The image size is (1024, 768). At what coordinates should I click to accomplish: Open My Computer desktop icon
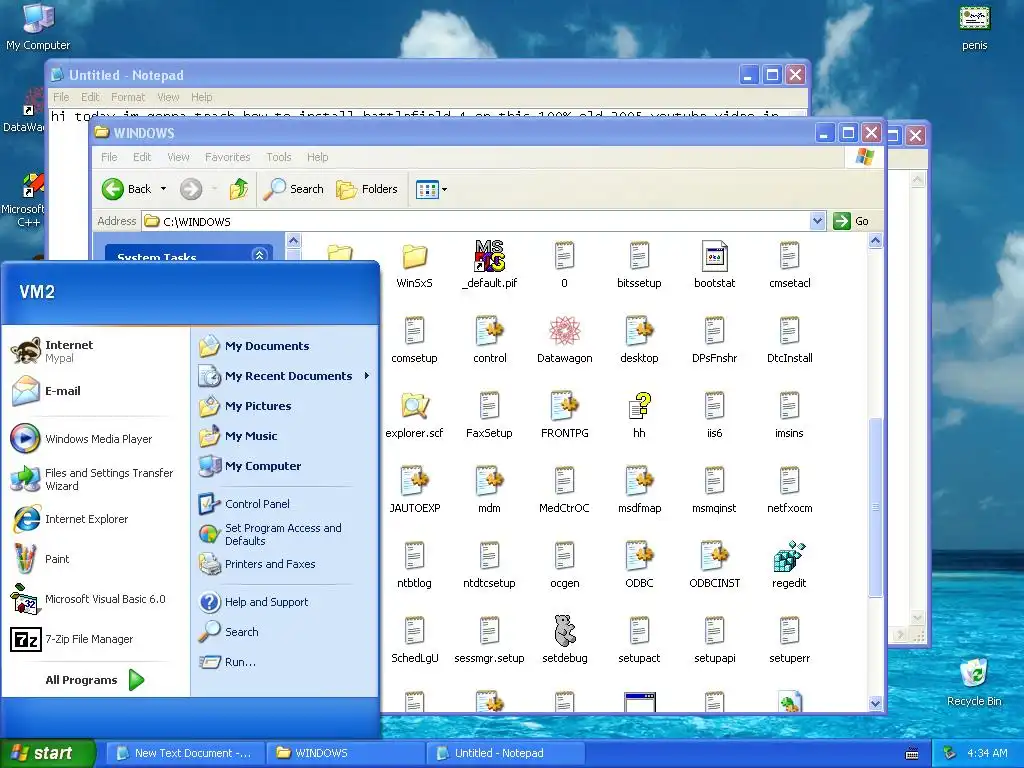tap(38, 26)
